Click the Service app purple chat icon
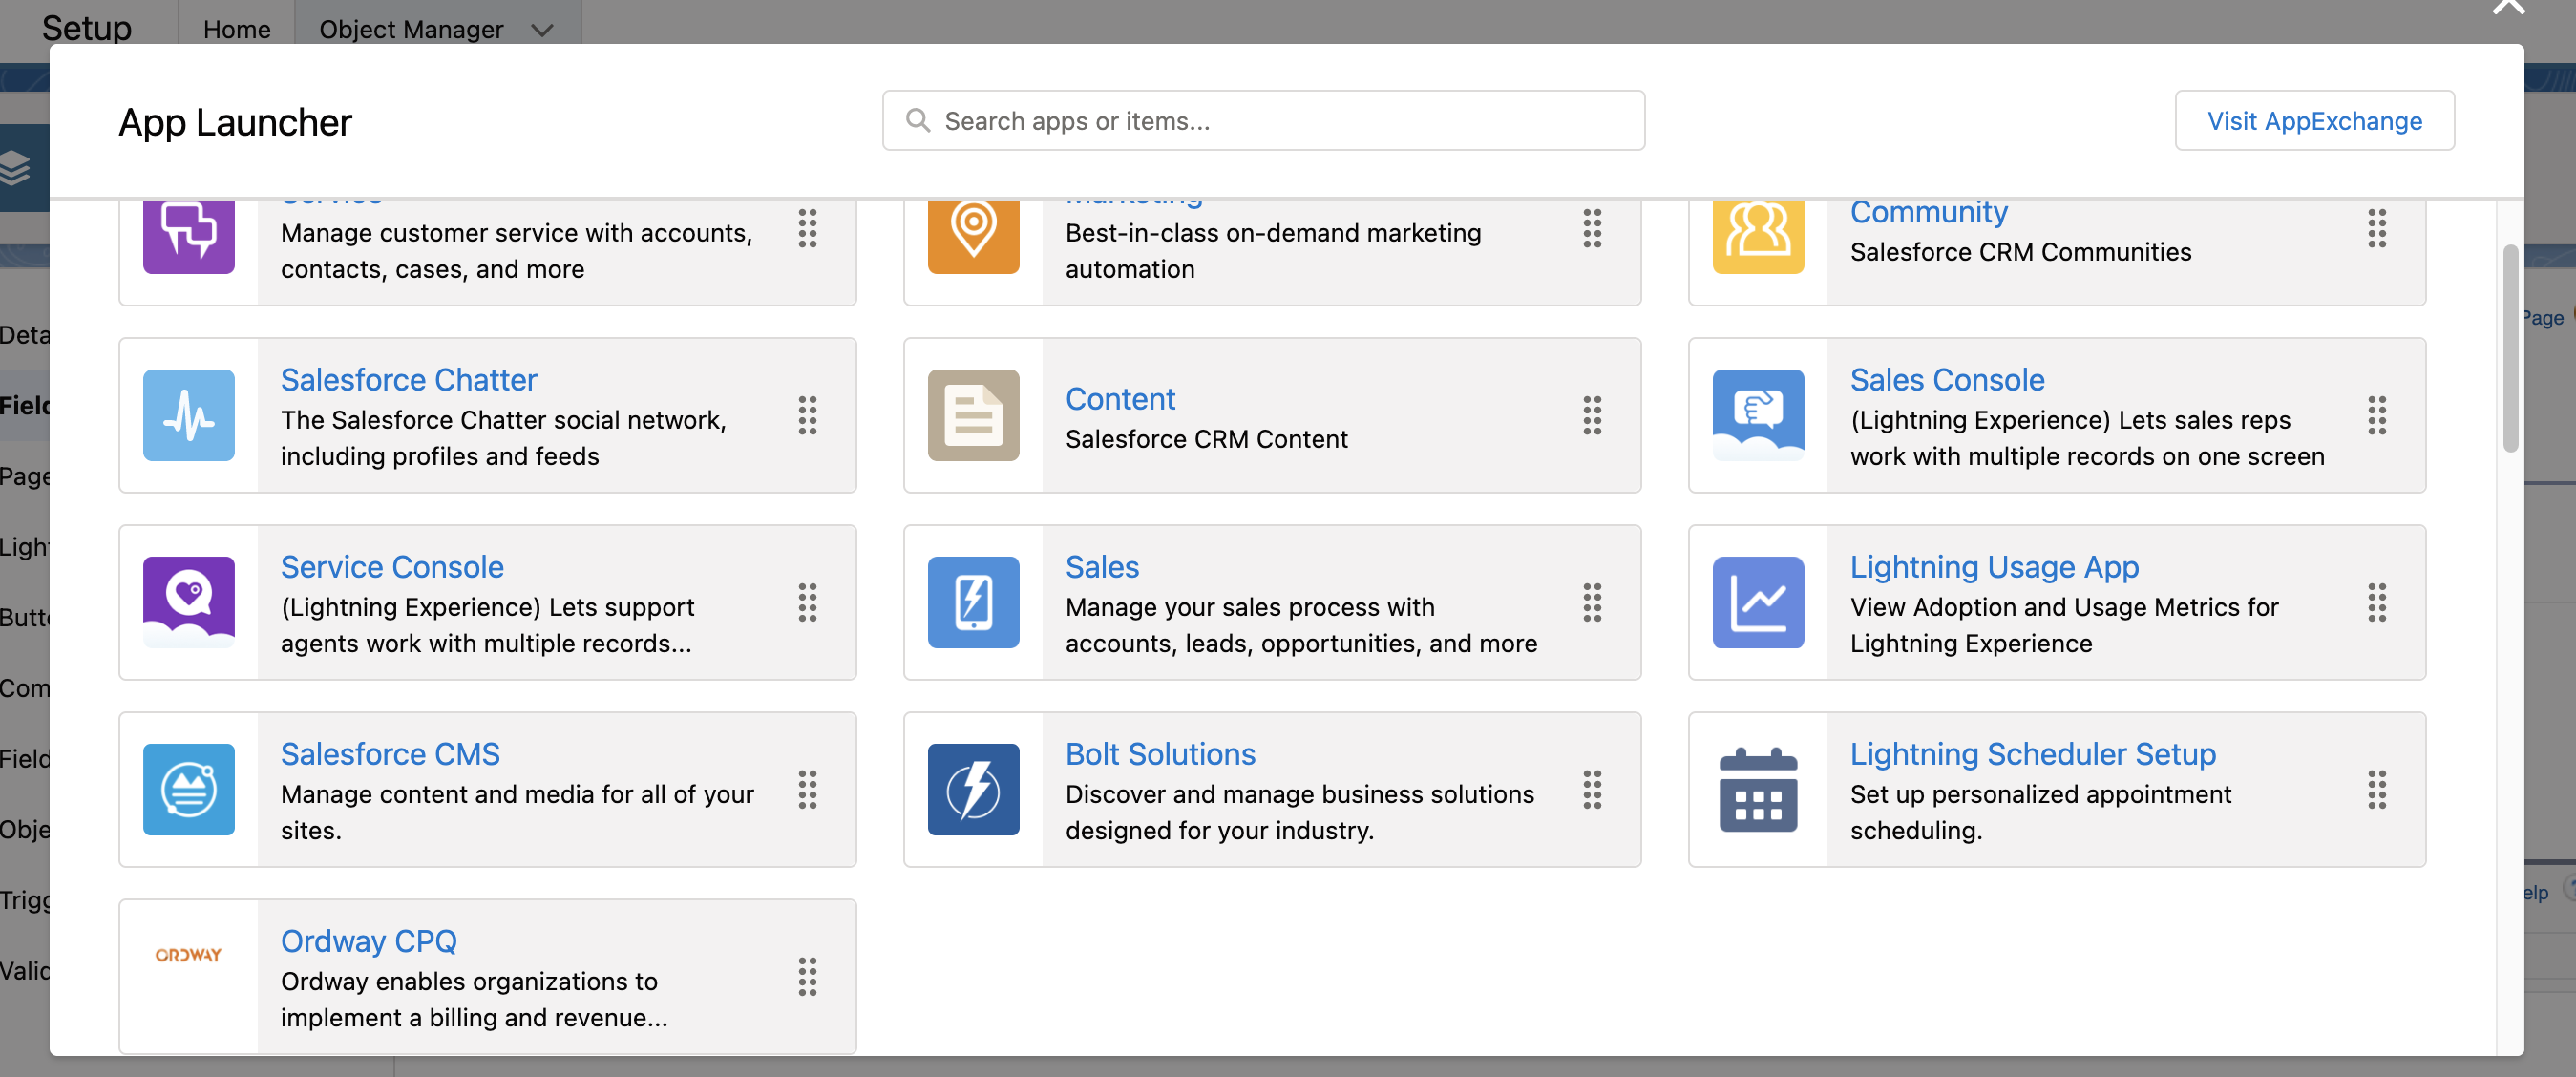This screenshot has height=1077, width=2576. coord(188,235)
